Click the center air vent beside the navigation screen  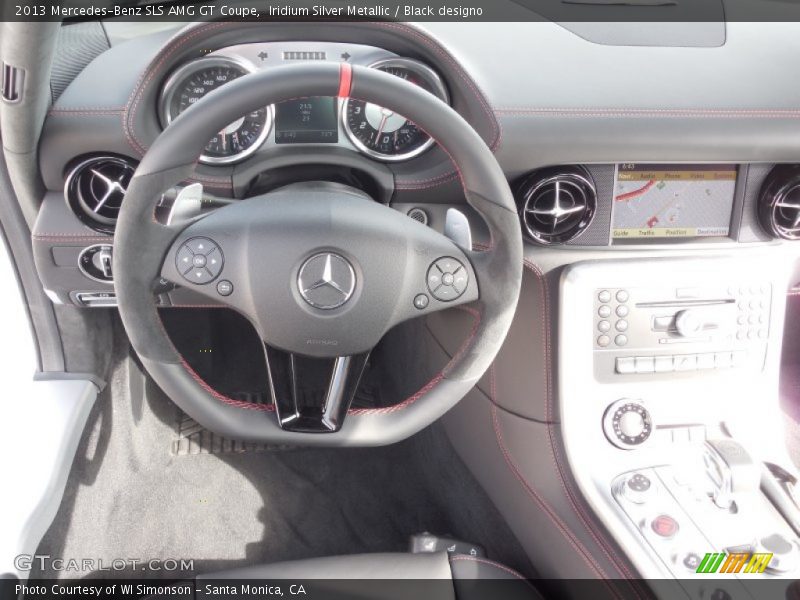tap(557, 207)
